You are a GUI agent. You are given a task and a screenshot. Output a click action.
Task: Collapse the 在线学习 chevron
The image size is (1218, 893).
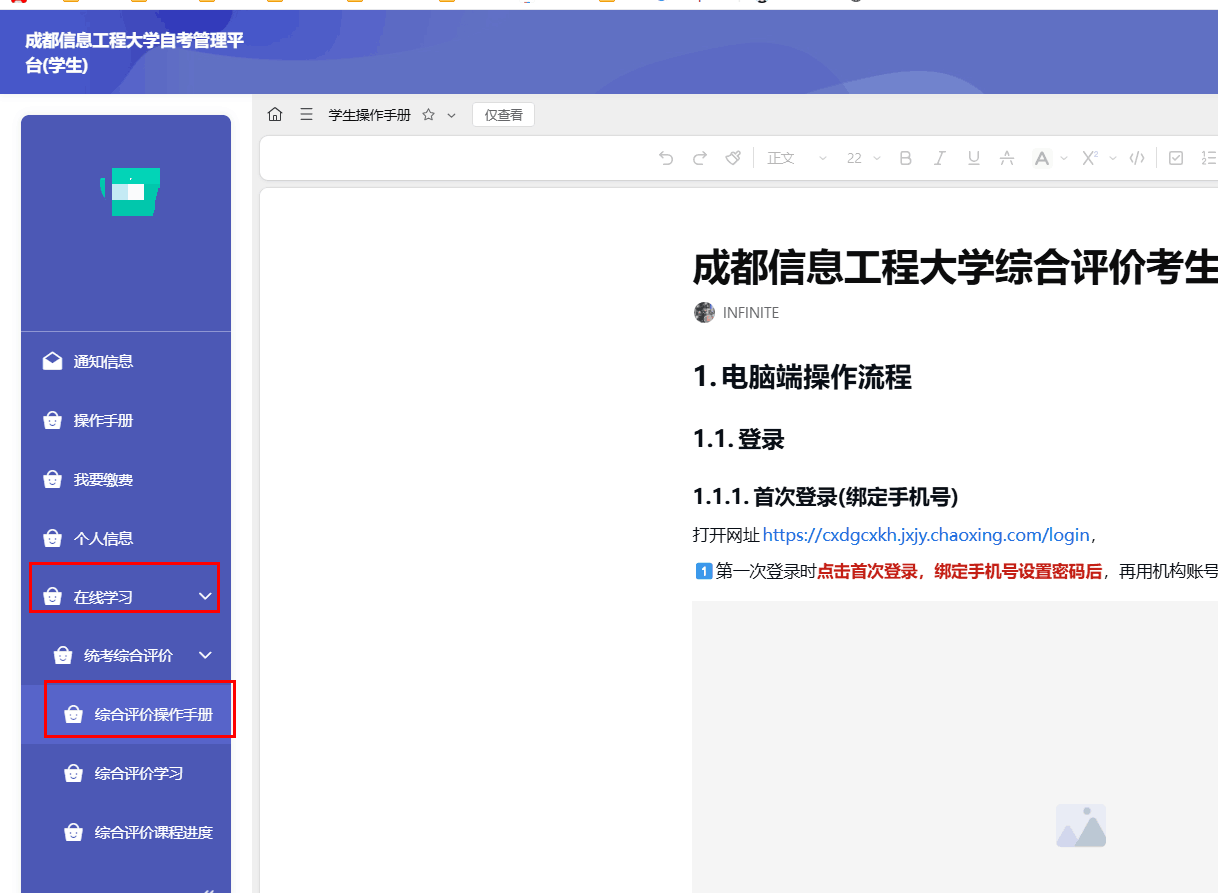pos(206,596)
